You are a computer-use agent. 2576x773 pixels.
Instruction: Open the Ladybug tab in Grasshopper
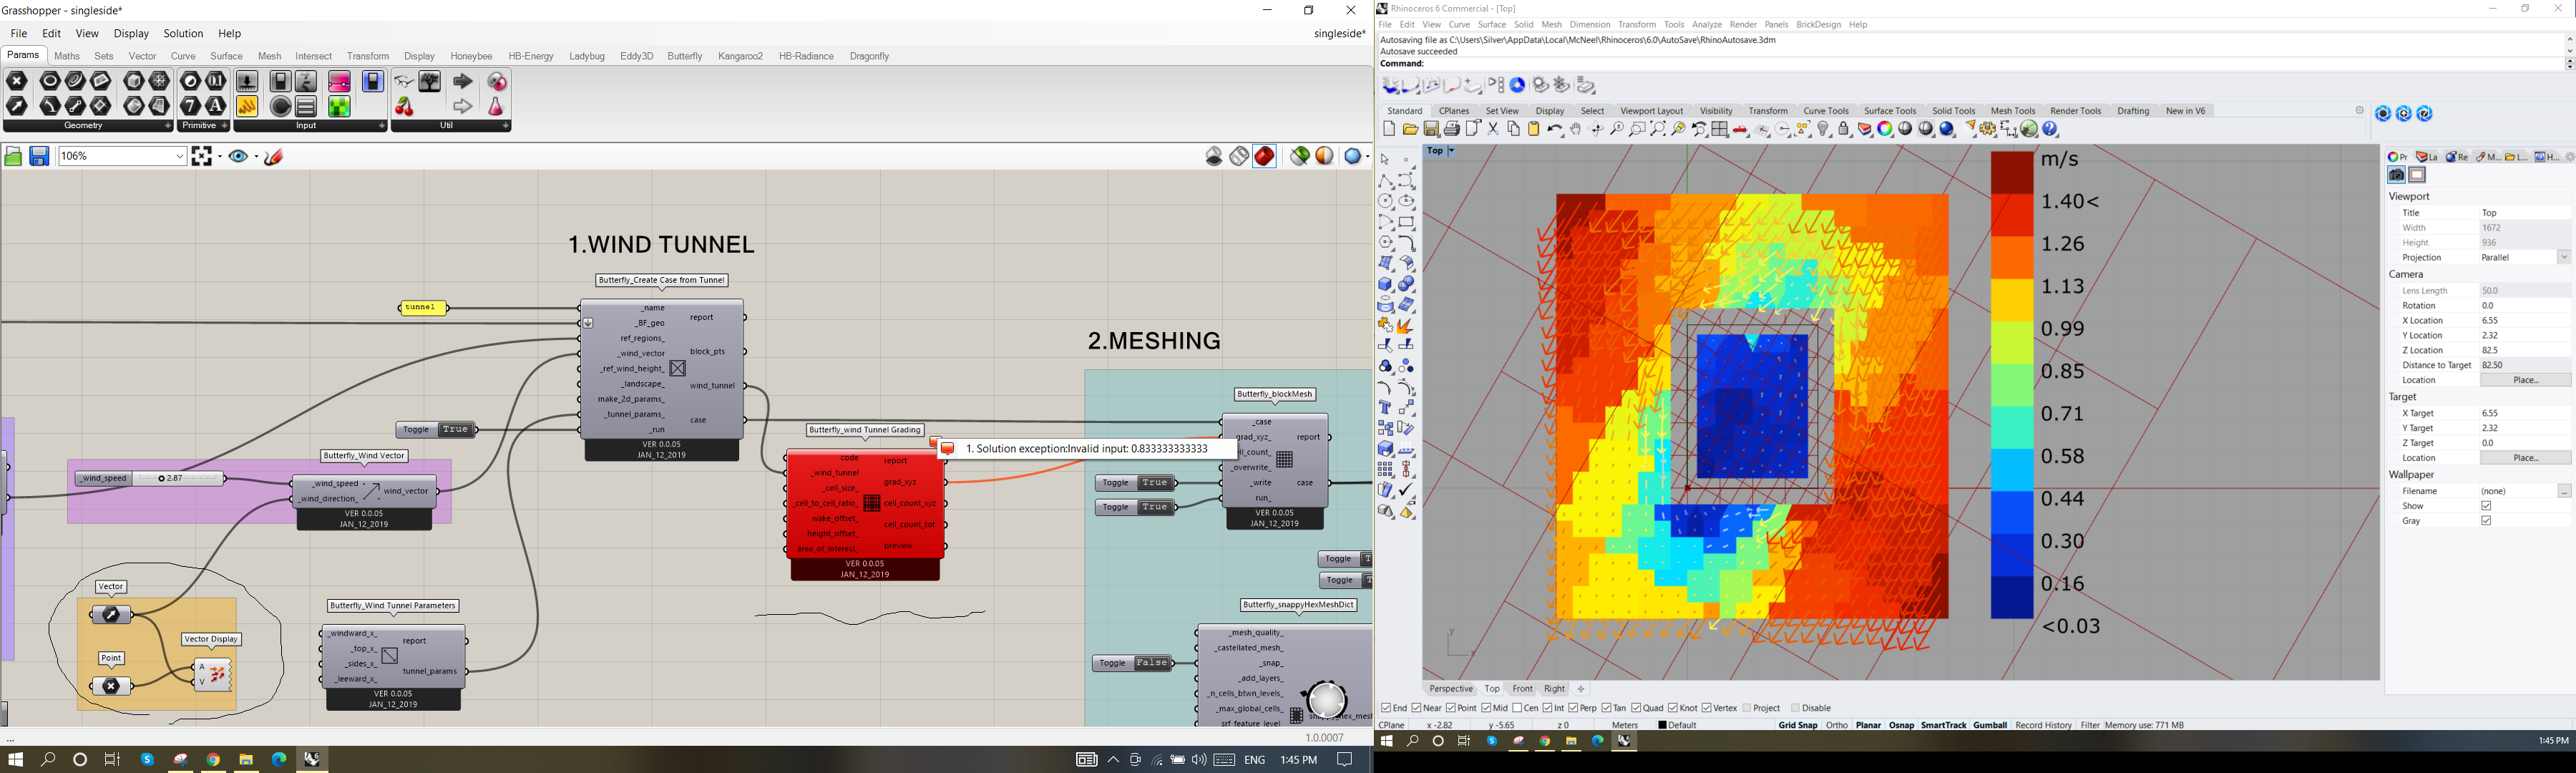point(587,56)
